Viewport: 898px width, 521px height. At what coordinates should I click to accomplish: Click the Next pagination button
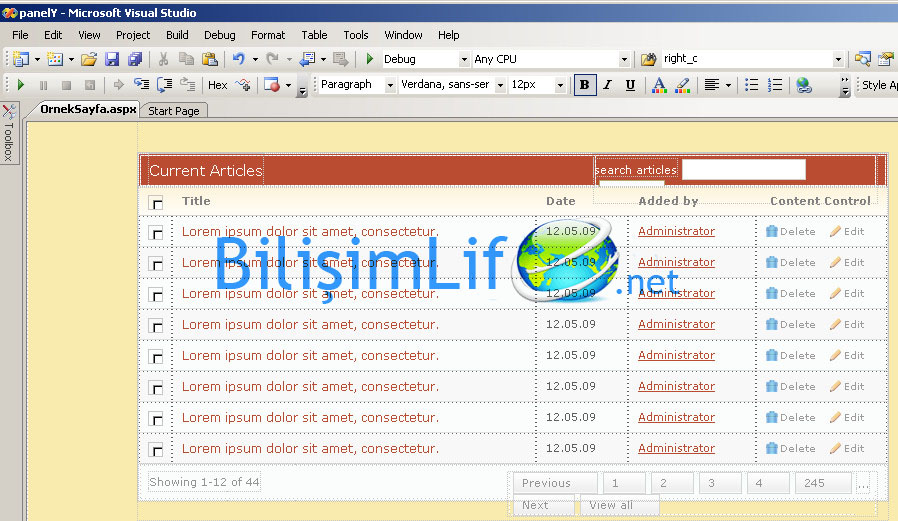point(543,506)
